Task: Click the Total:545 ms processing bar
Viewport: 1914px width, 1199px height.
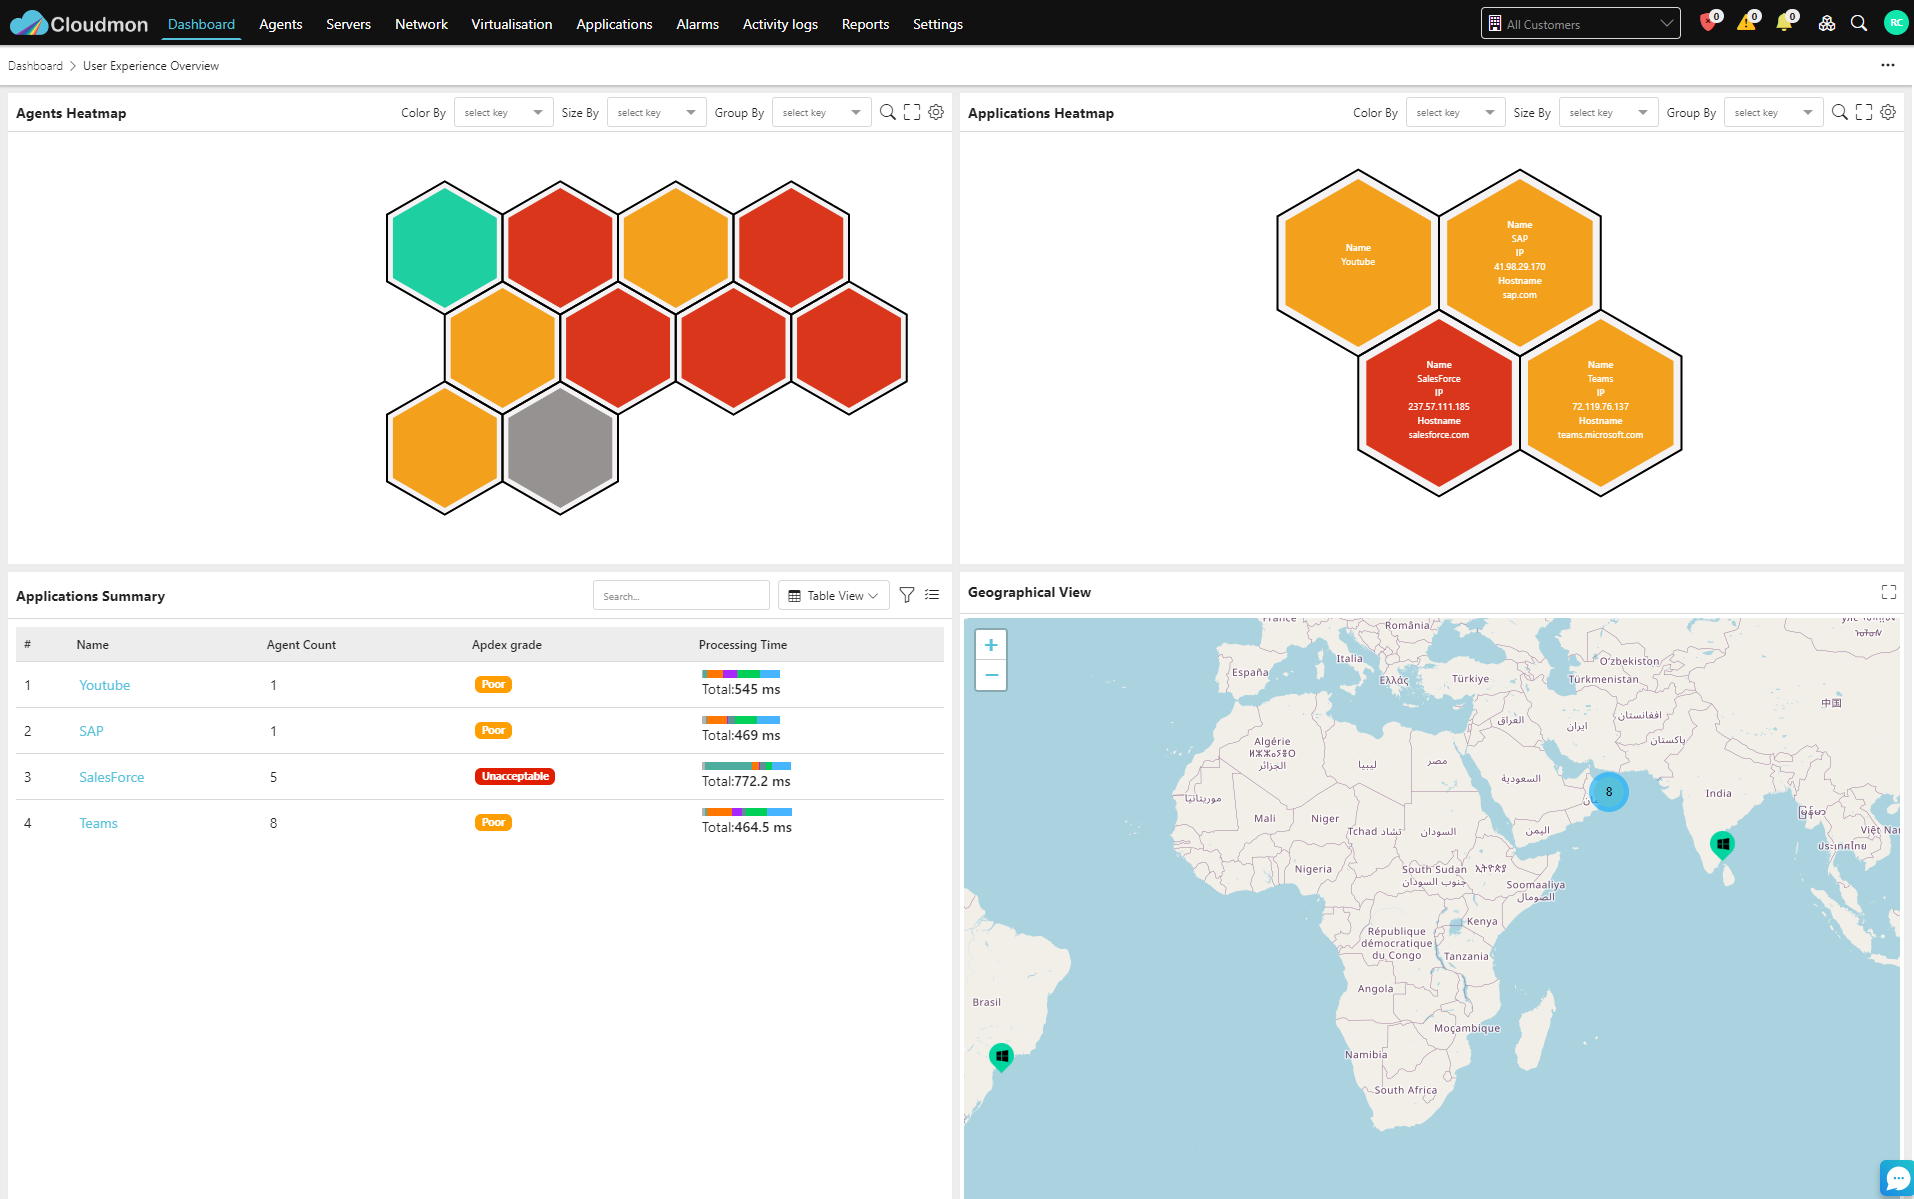Action: point(741,674)
